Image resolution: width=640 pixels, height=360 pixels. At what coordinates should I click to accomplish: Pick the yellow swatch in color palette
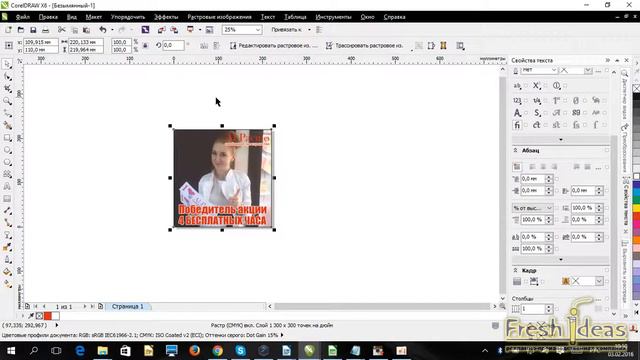(636, 208)
